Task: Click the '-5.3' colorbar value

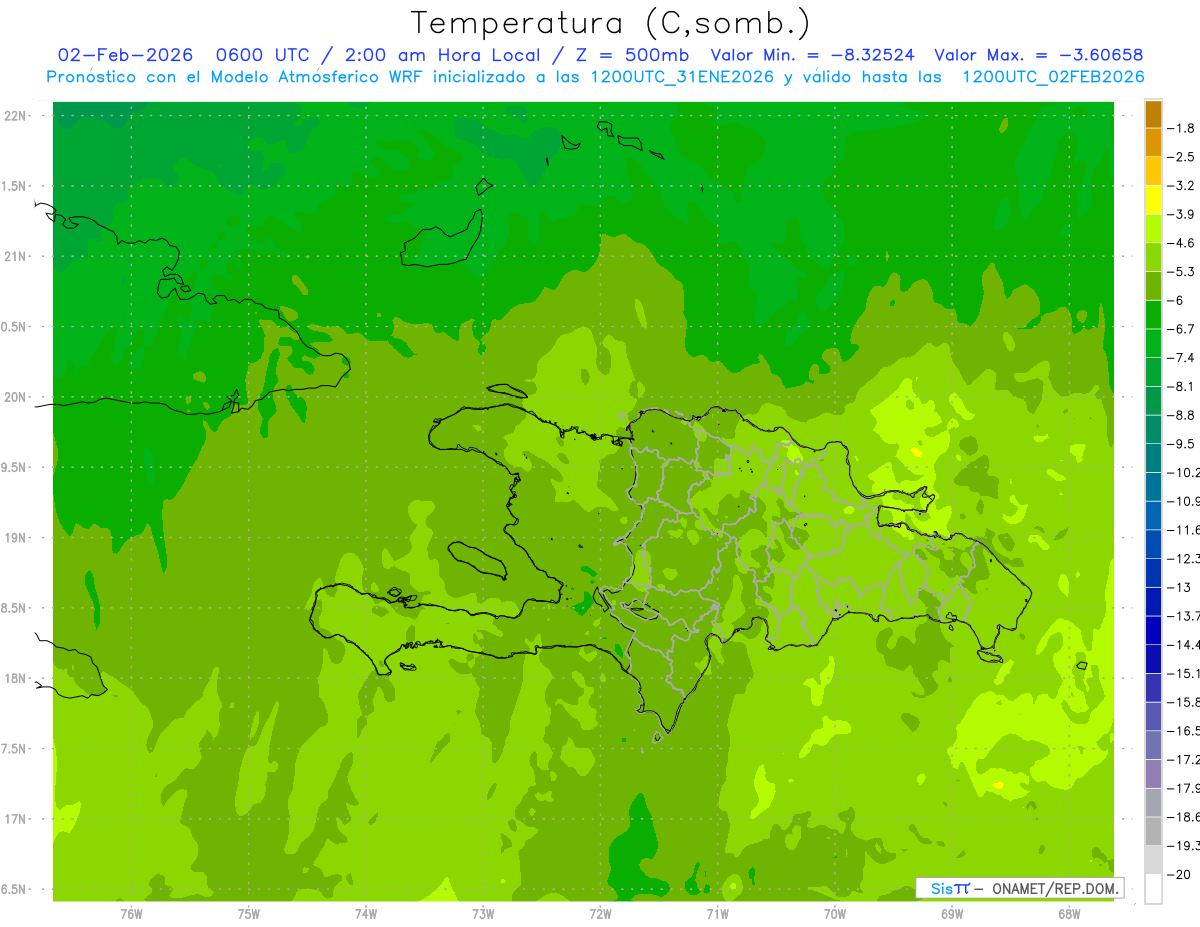Action: [1181, 272]
